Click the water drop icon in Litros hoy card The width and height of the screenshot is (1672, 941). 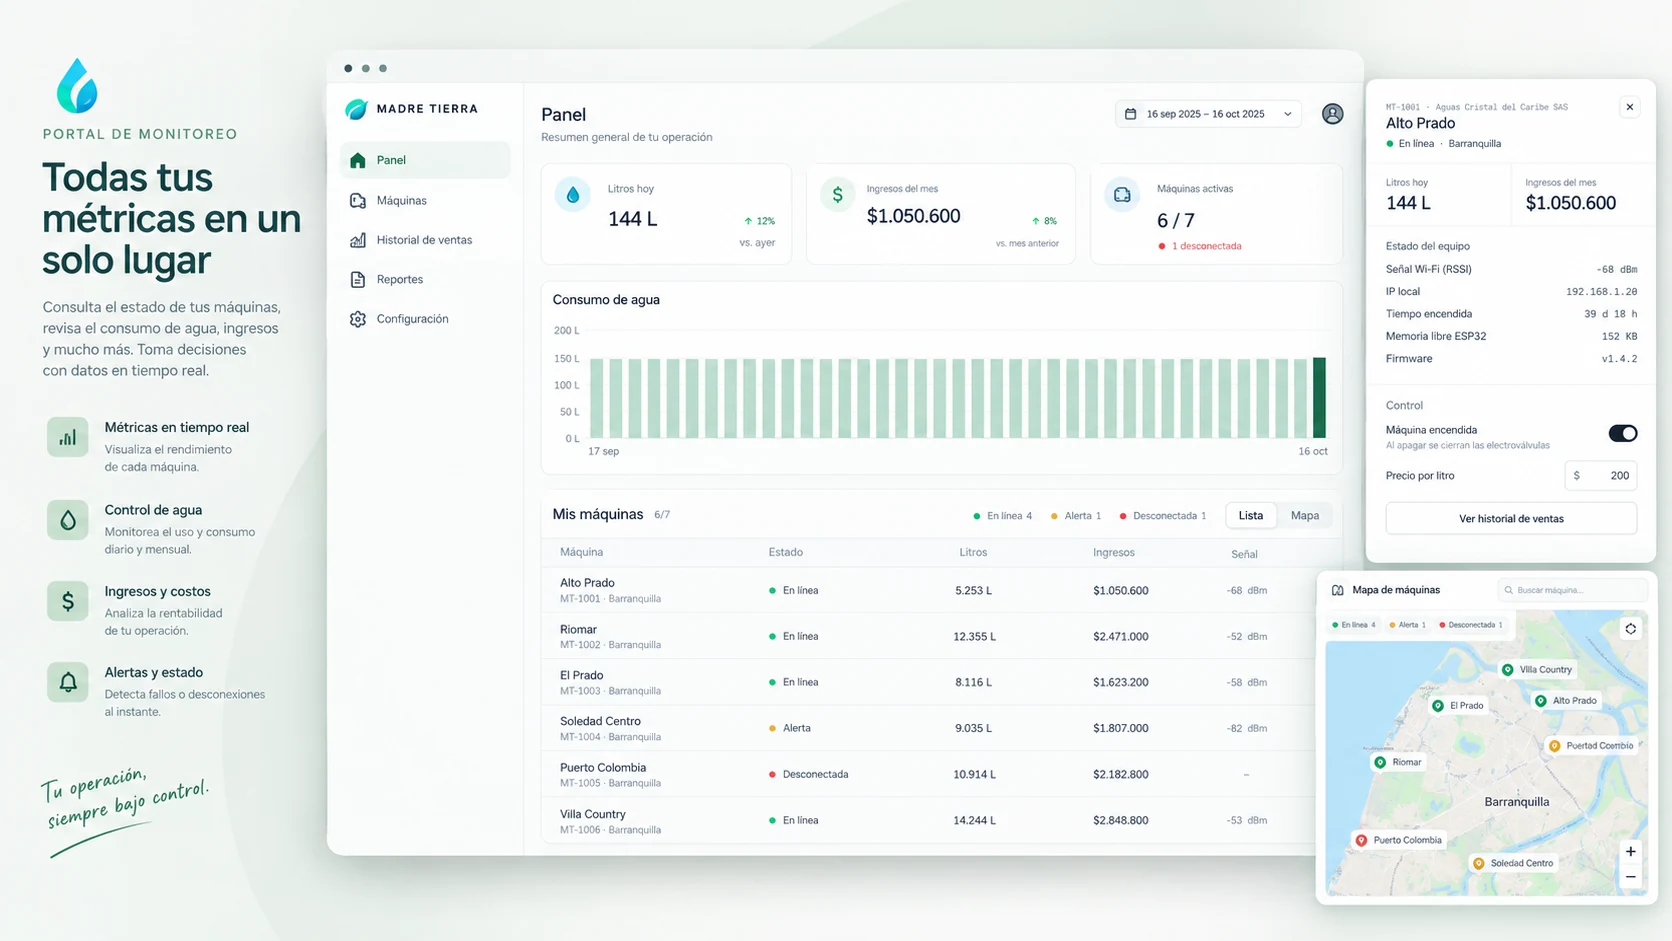[572, 195]
